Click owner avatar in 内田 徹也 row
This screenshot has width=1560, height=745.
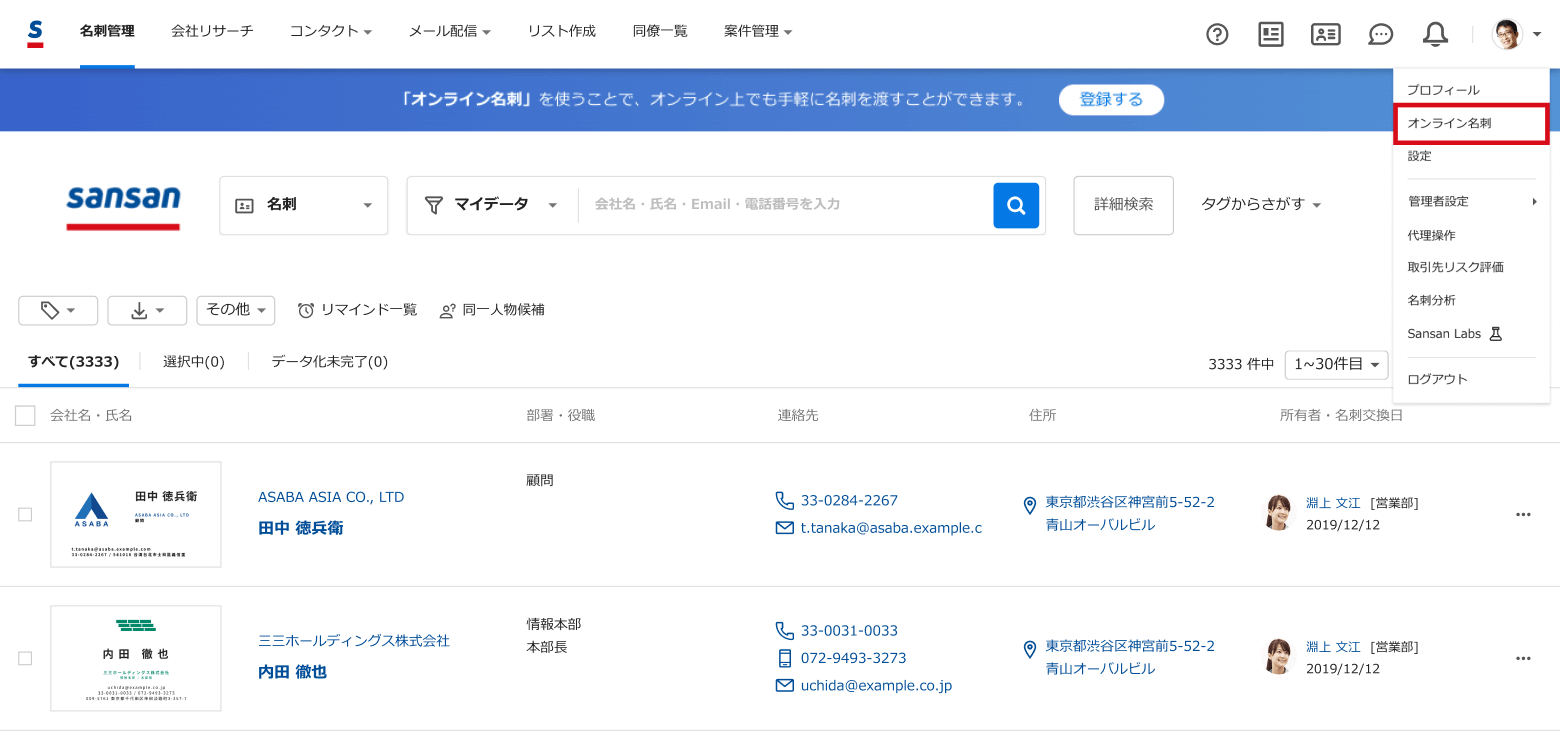pyautogui.click(x=1279, y=656)
